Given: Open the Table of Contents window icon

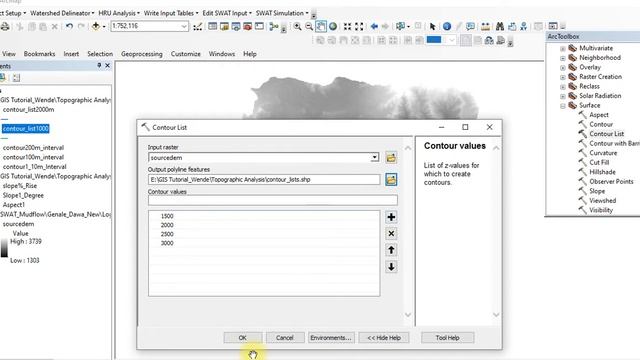Looking at the screenshot, I should pos(212,27).
